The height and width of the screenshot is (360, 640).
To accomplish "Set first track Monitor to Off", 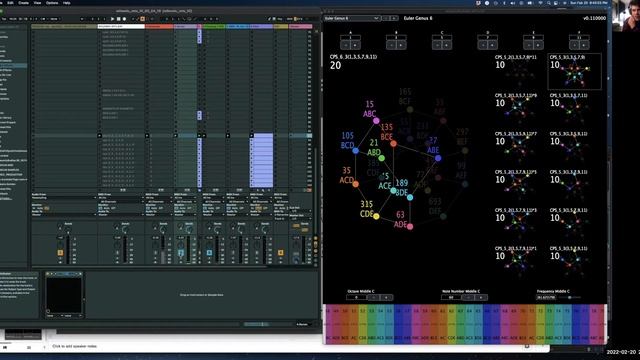I will click(47, 208).
